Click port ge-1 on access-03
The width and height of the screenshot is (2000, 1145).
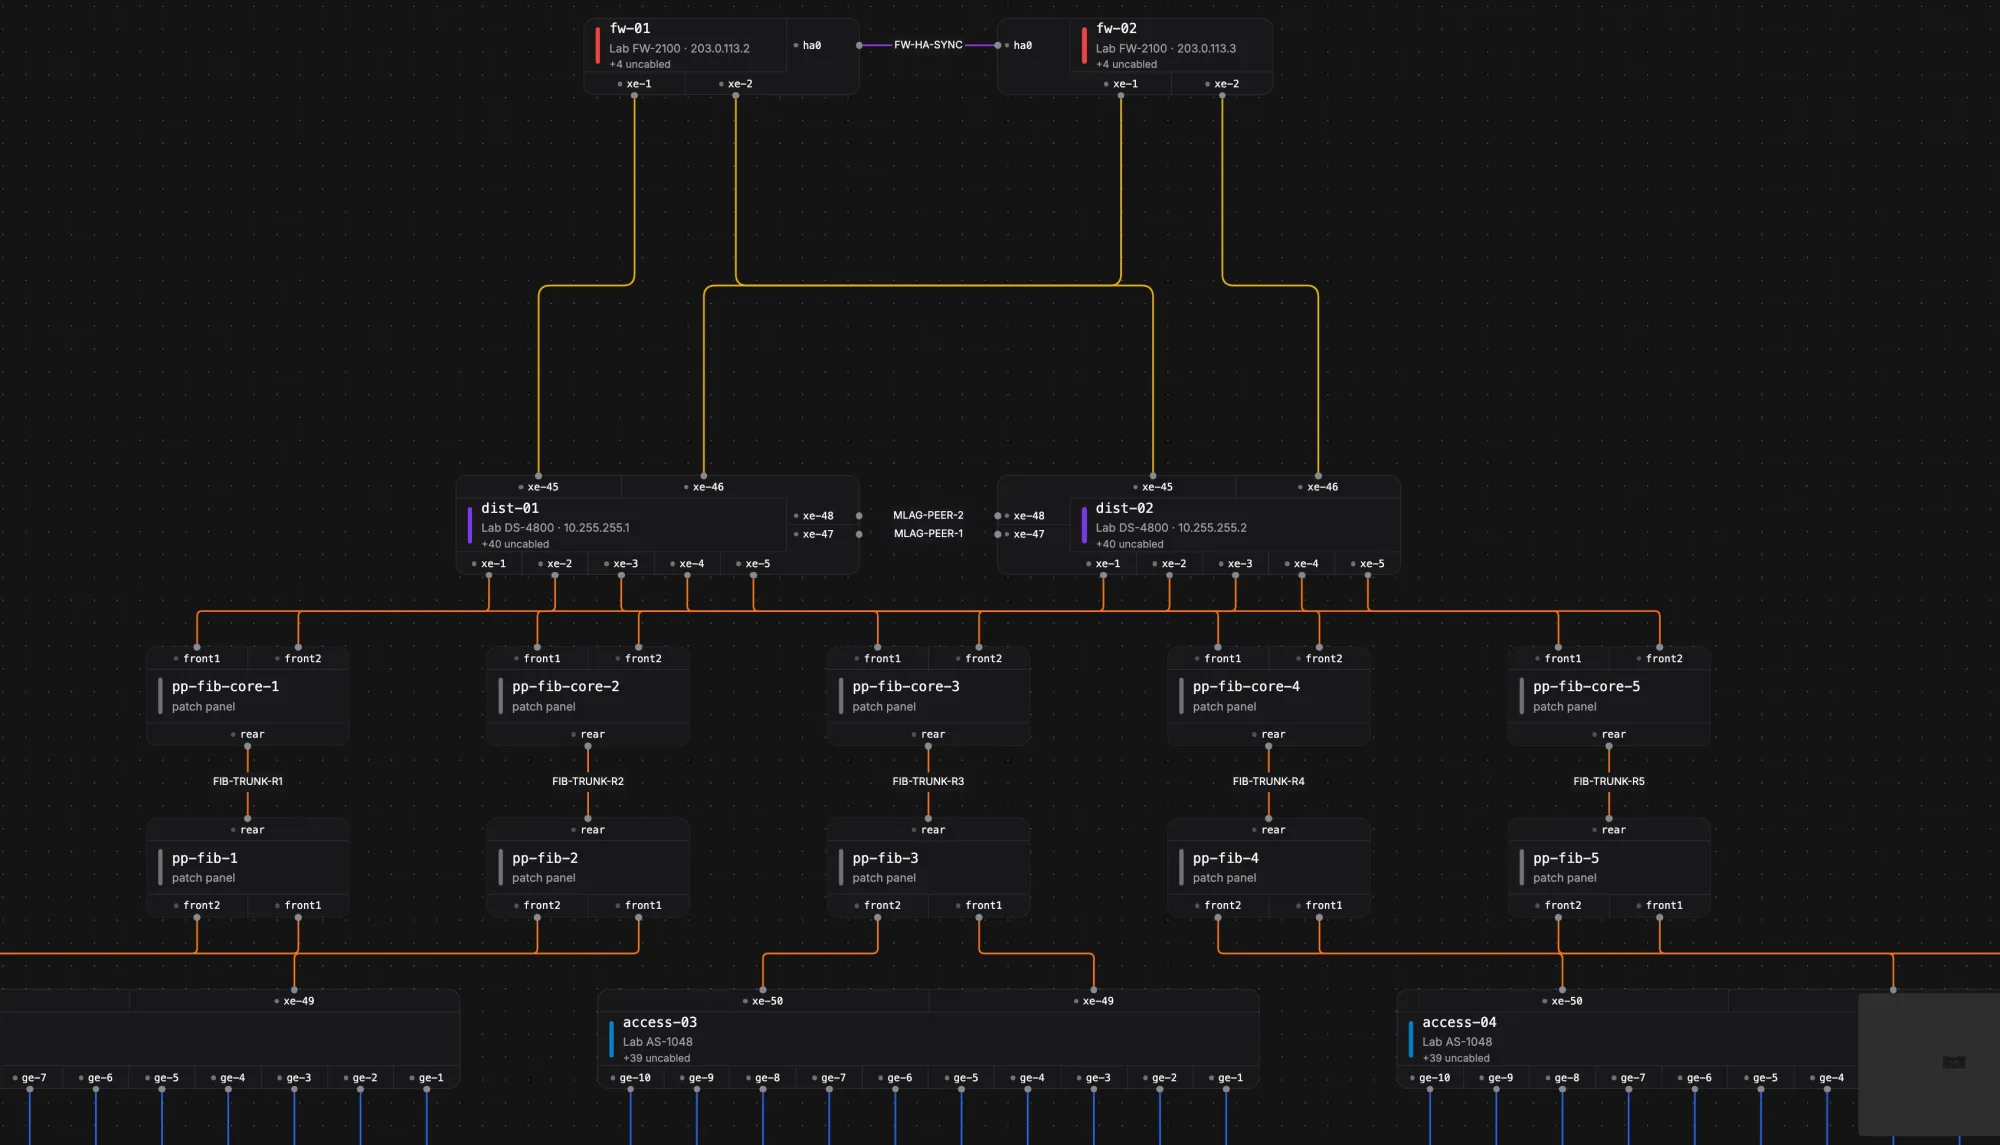pyautogui.click(x=1226, y=1078)
